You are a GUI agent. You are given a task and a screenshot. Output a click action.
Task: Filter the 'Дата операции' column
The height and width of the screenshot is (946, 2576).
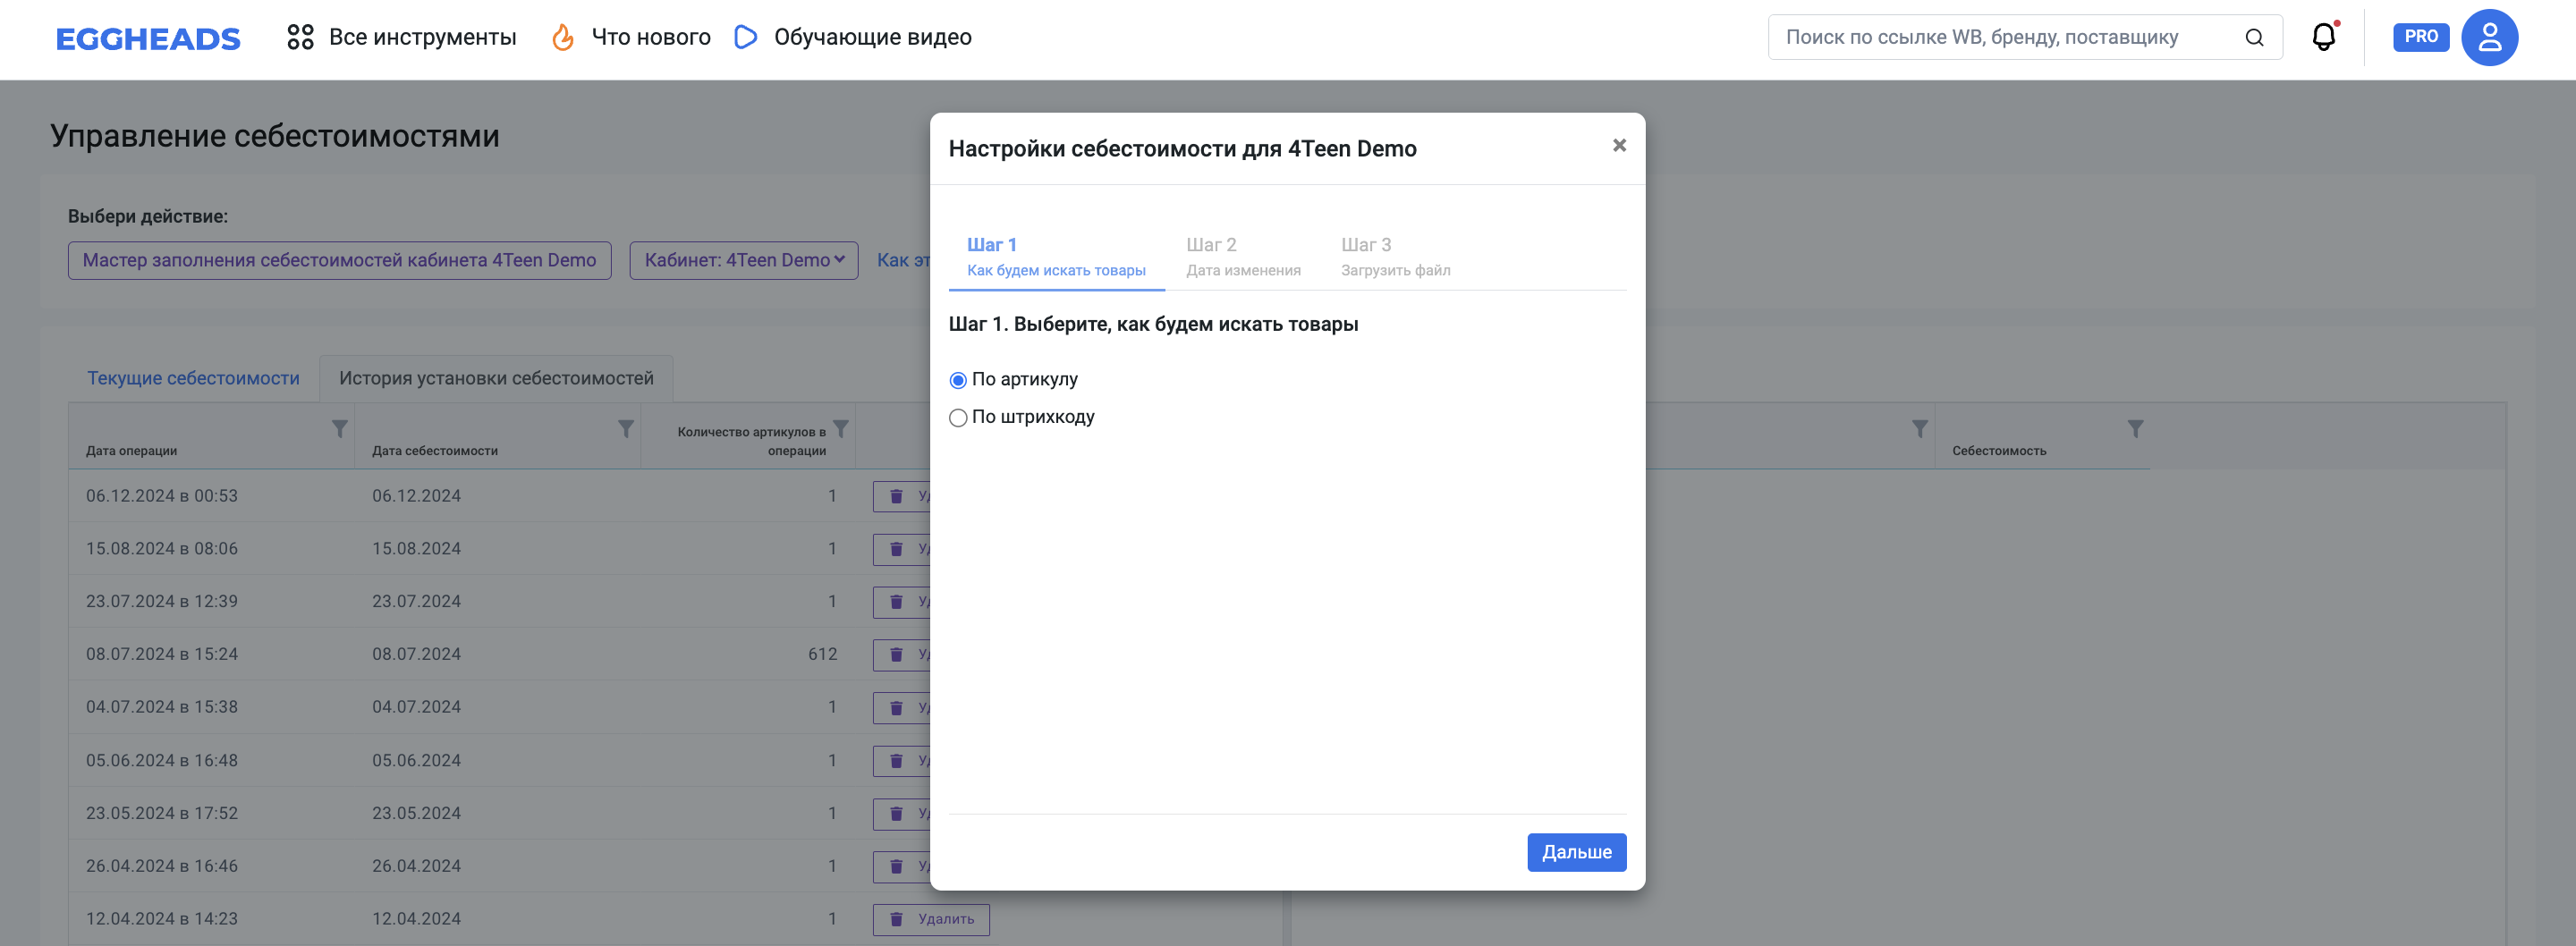click(340, 429)
